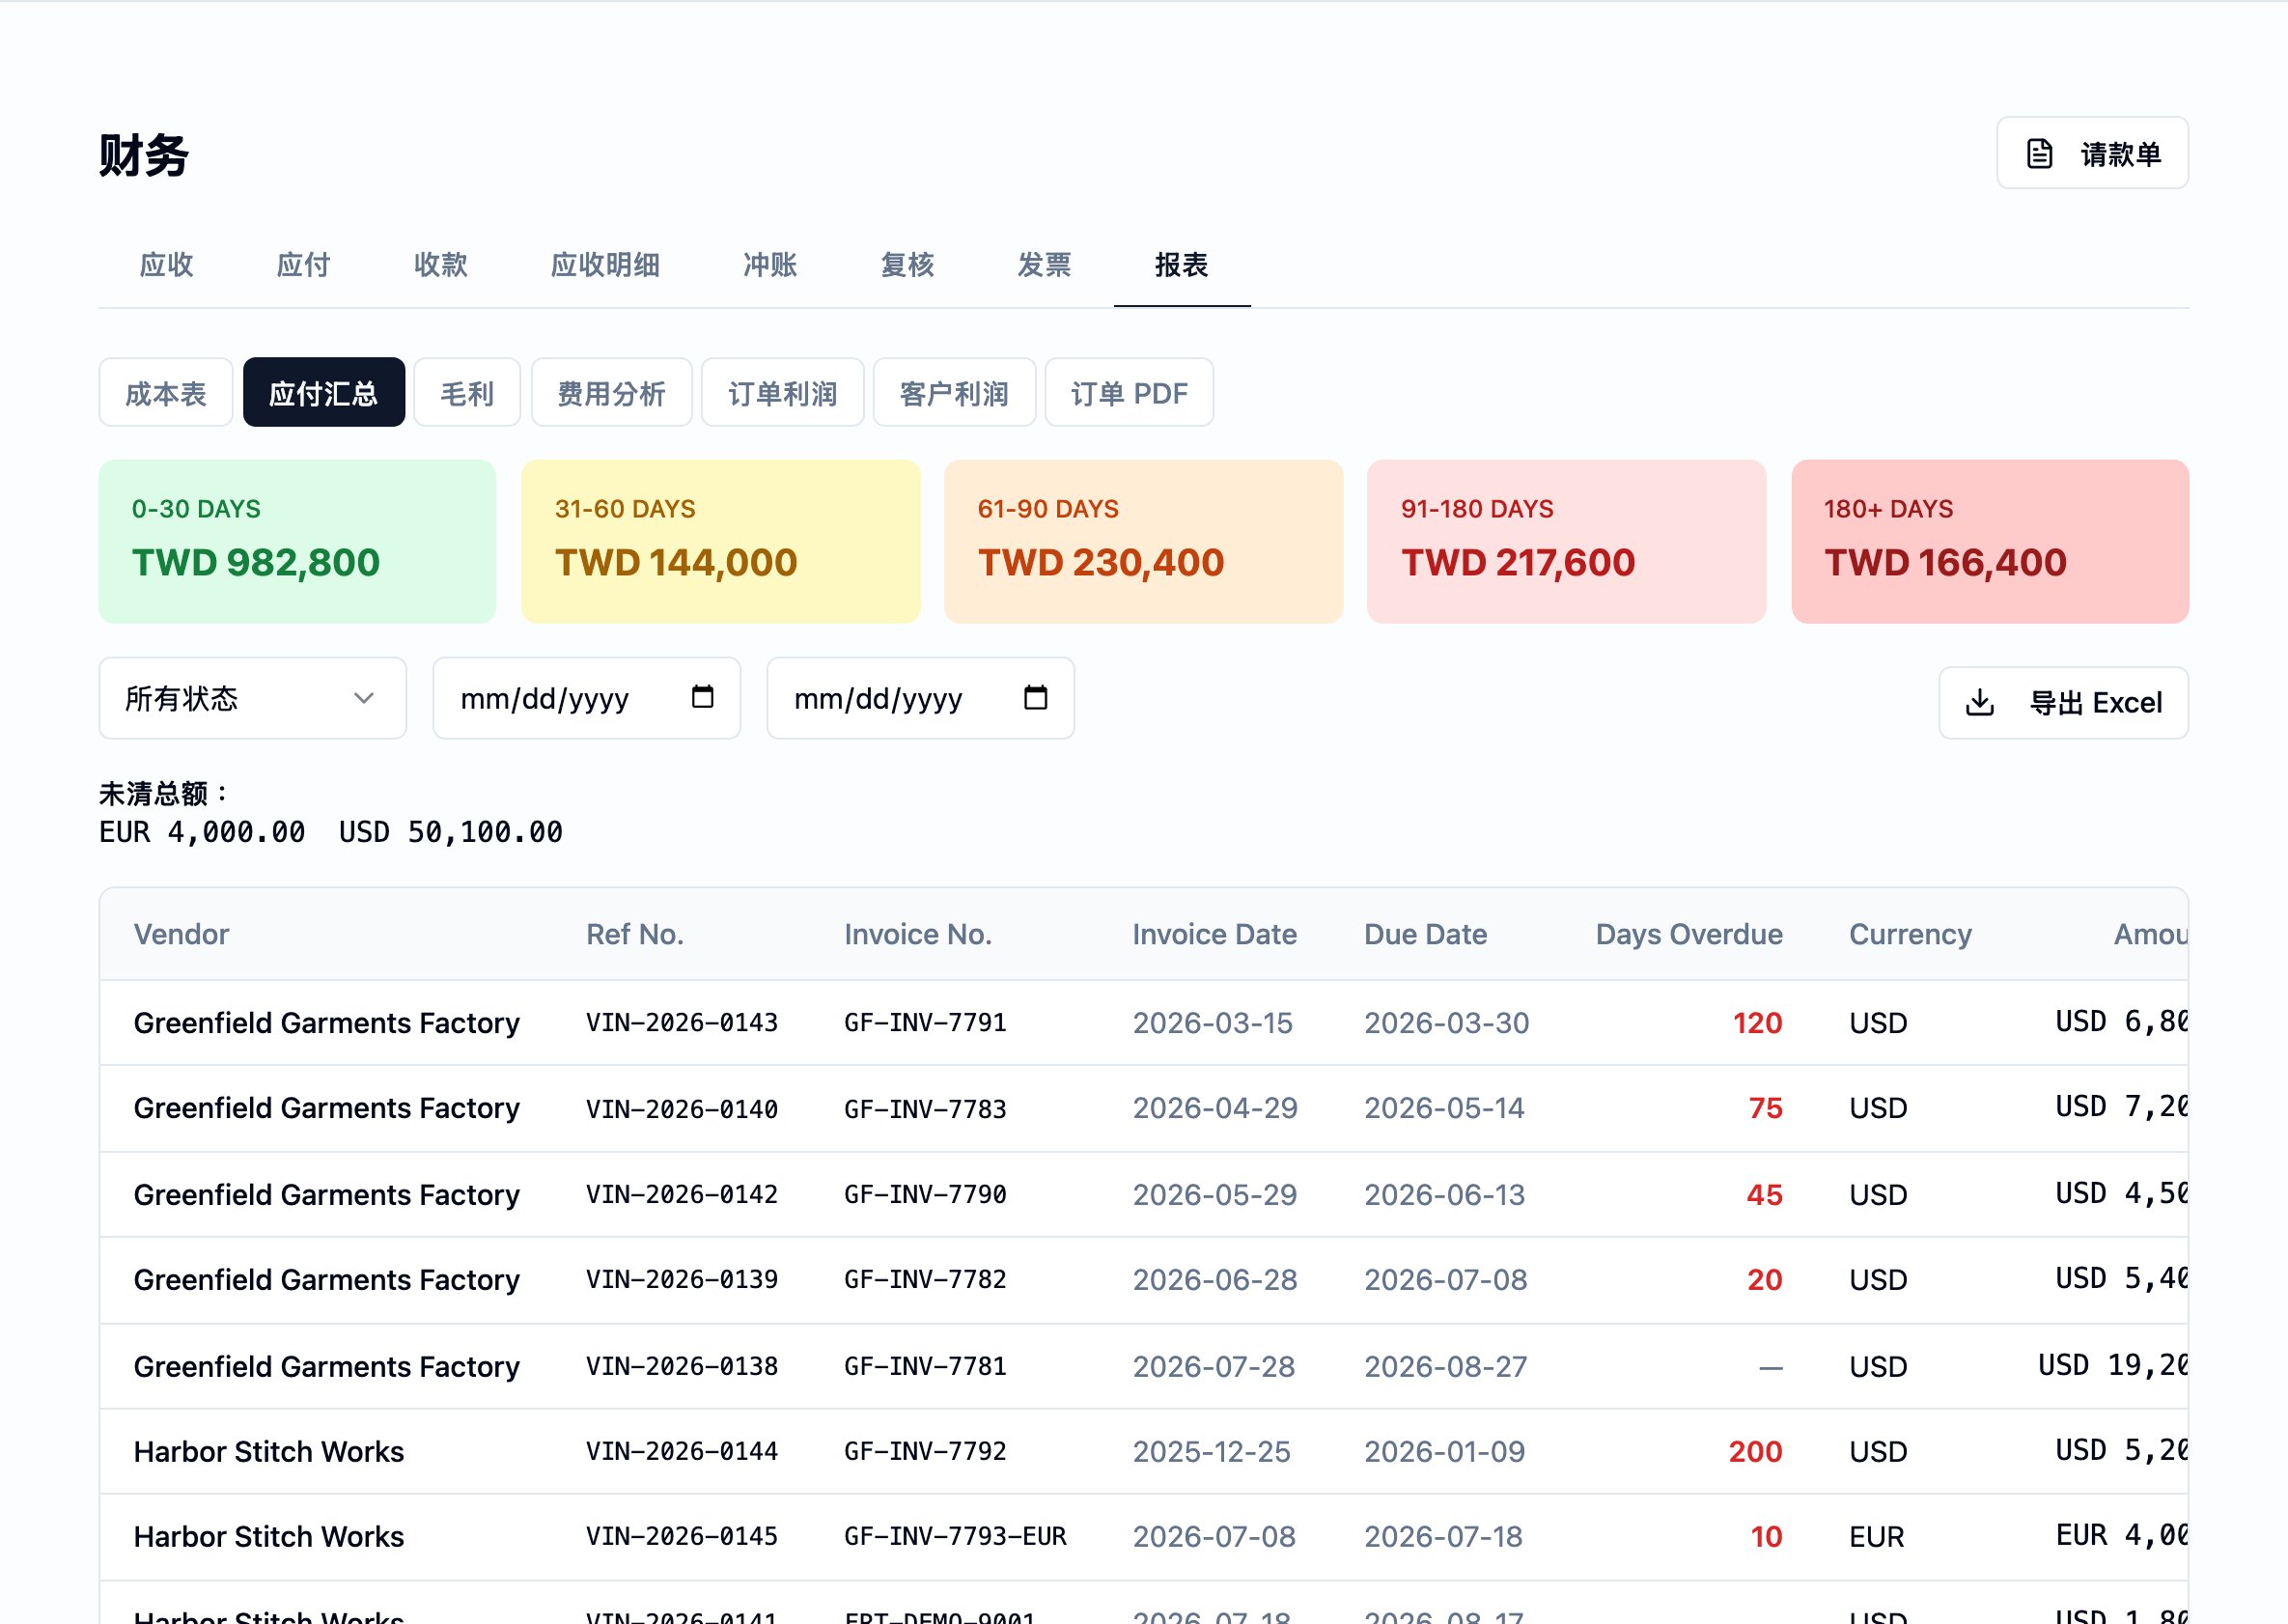Screen dimensions: 2288x1624
Task: Open the 发票 tab
Action: tap(1044, 265)
